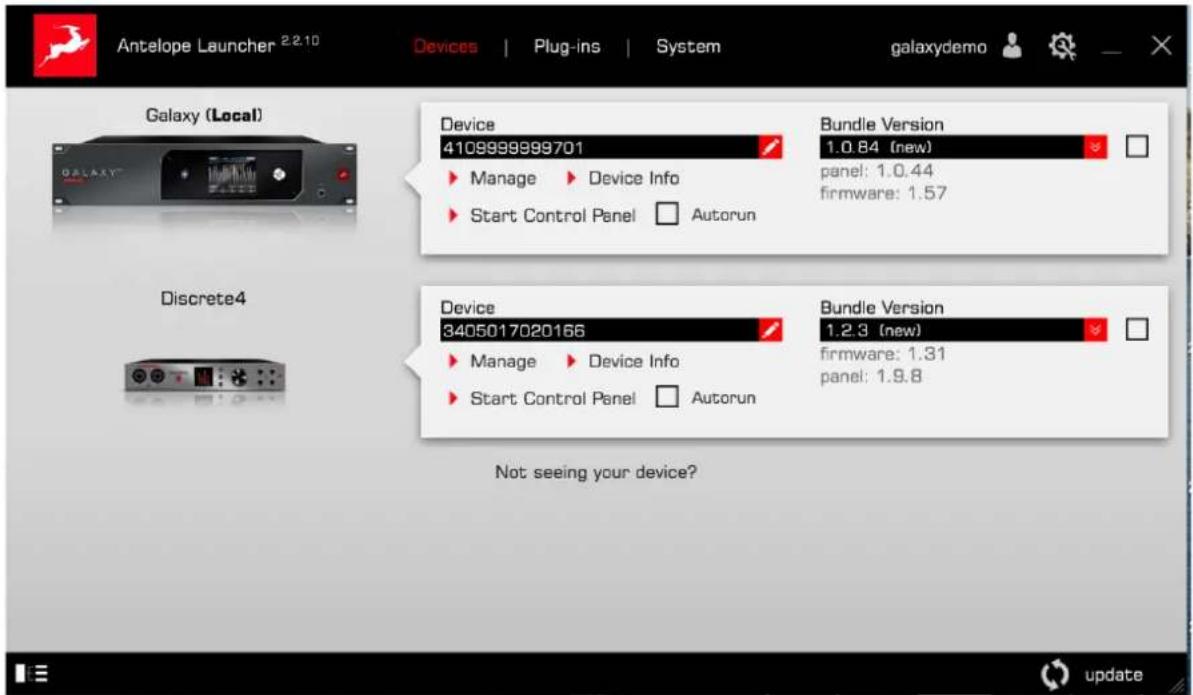Click the 'Antelope Launcher' title text

[196, 46]
